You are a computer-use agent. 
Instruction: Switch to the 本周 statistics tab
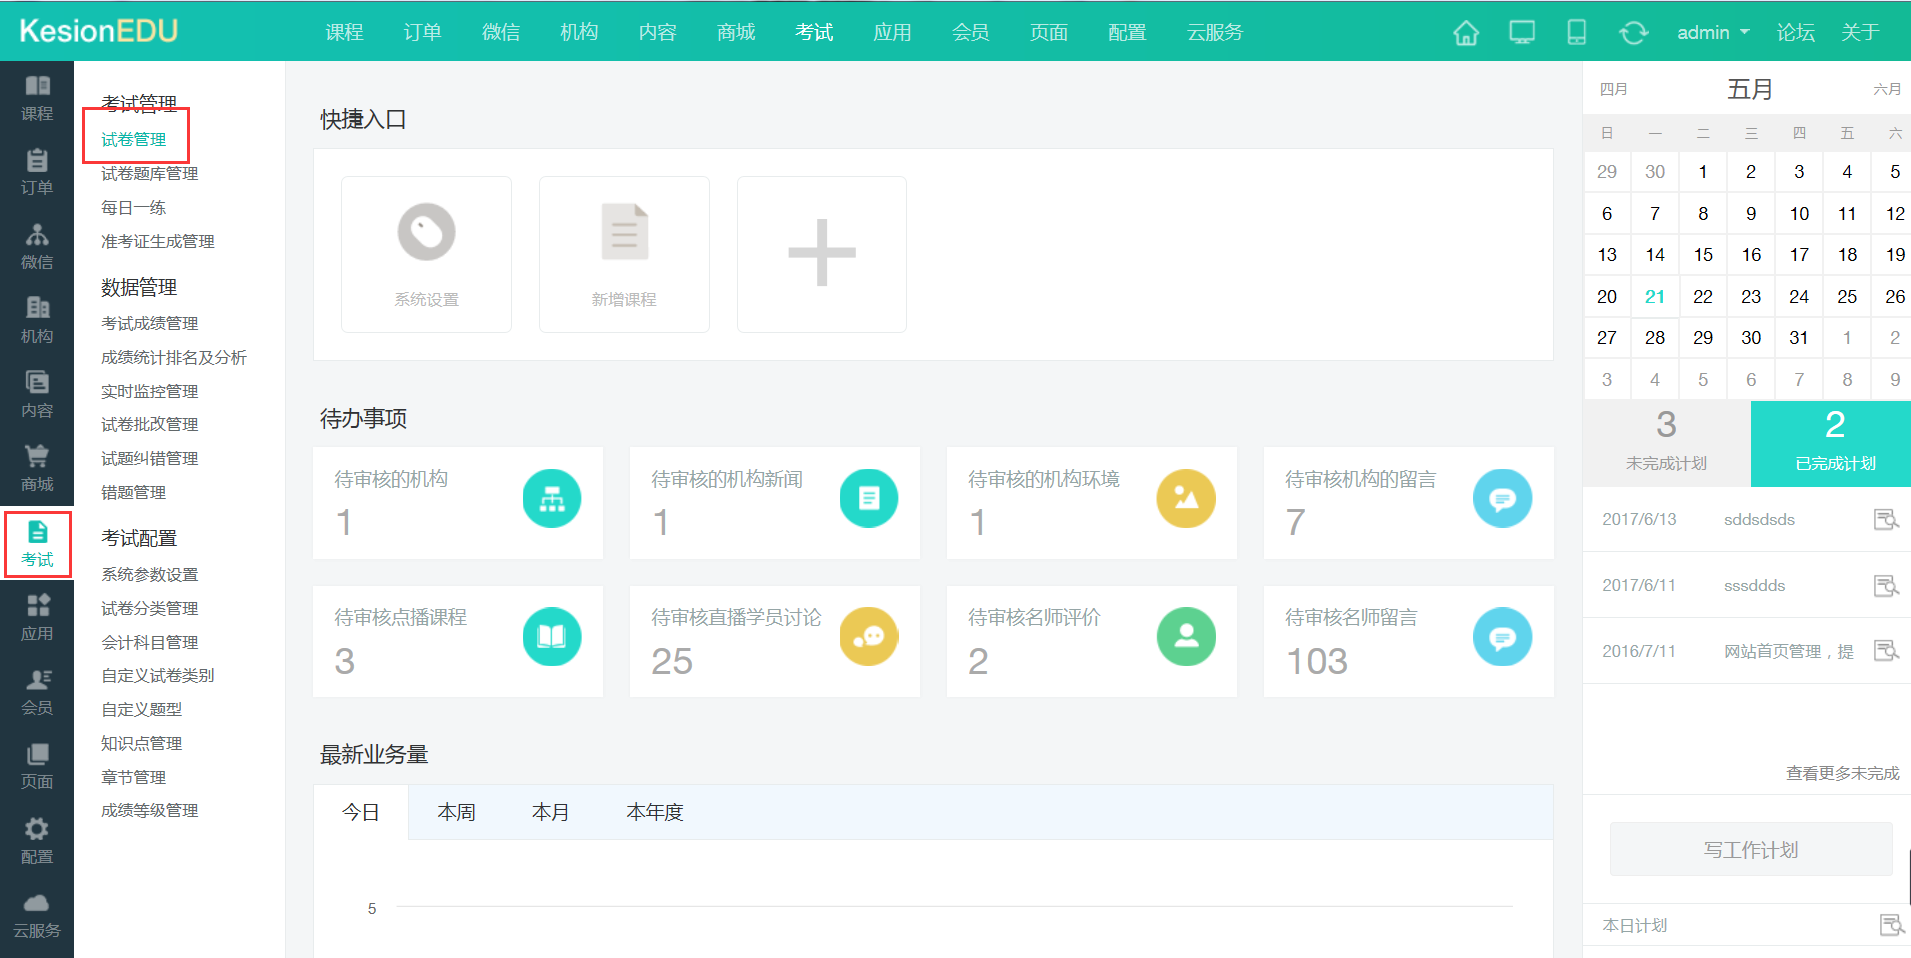[x=456, y=812]
